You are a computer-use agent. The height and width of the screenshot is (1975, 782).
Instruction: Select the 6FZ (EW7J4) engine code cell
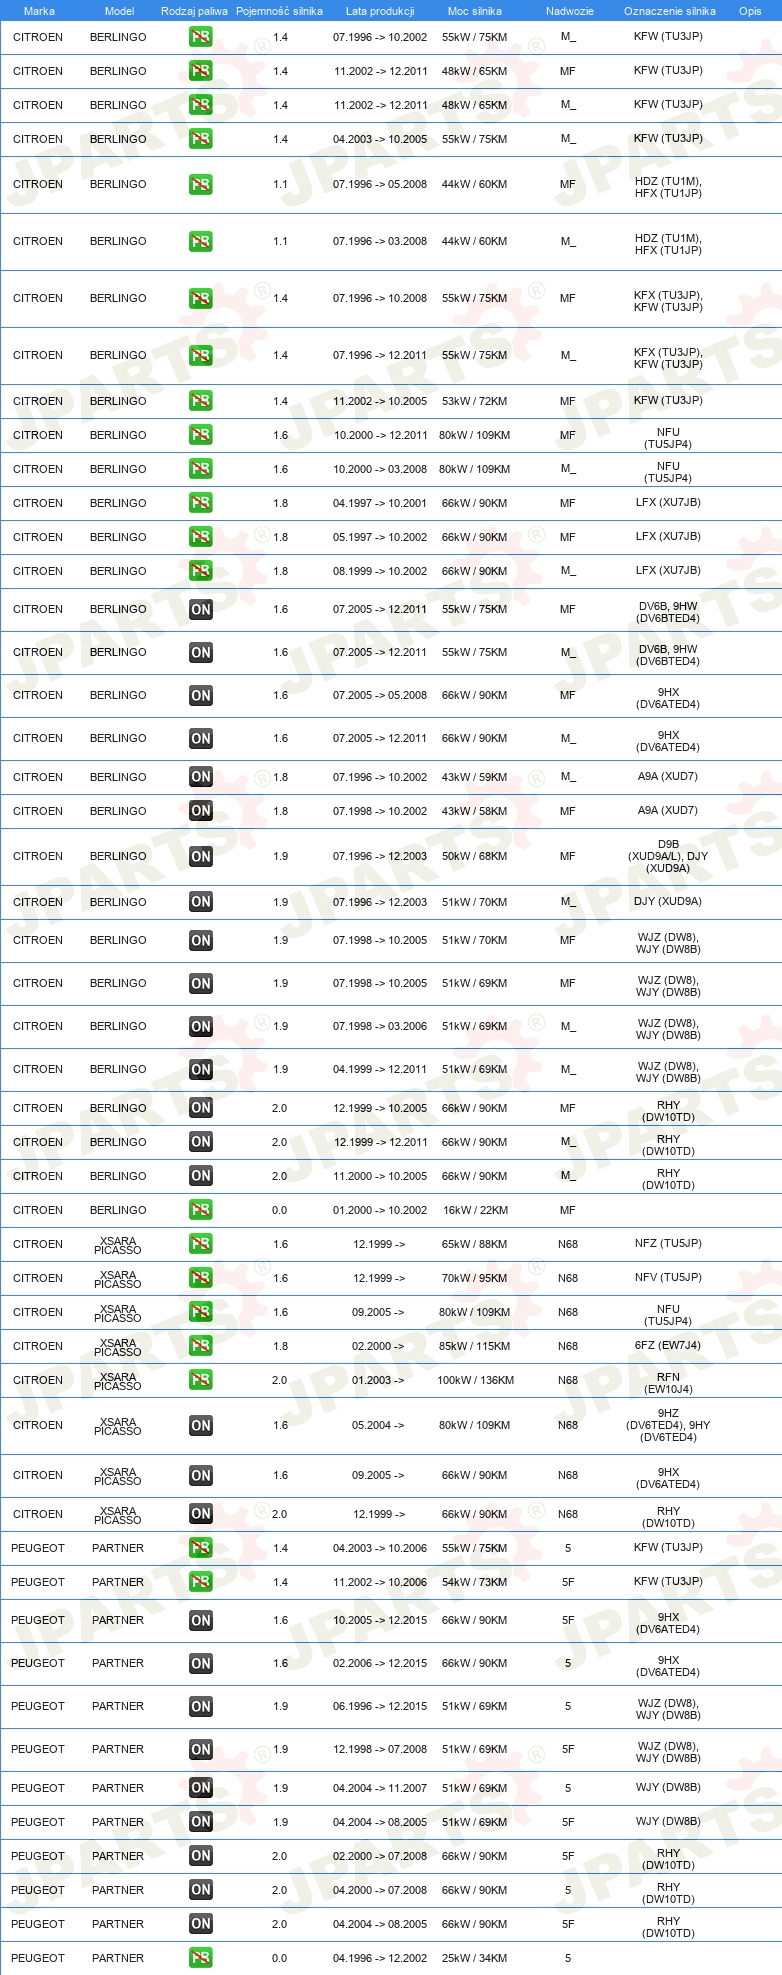pos(668,1346)
